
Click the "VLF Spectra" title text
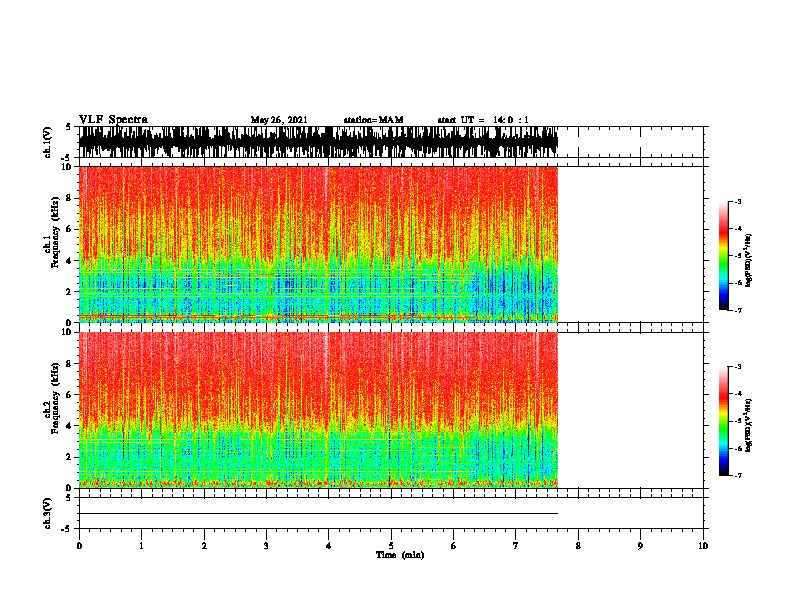(x=113, y=119)
